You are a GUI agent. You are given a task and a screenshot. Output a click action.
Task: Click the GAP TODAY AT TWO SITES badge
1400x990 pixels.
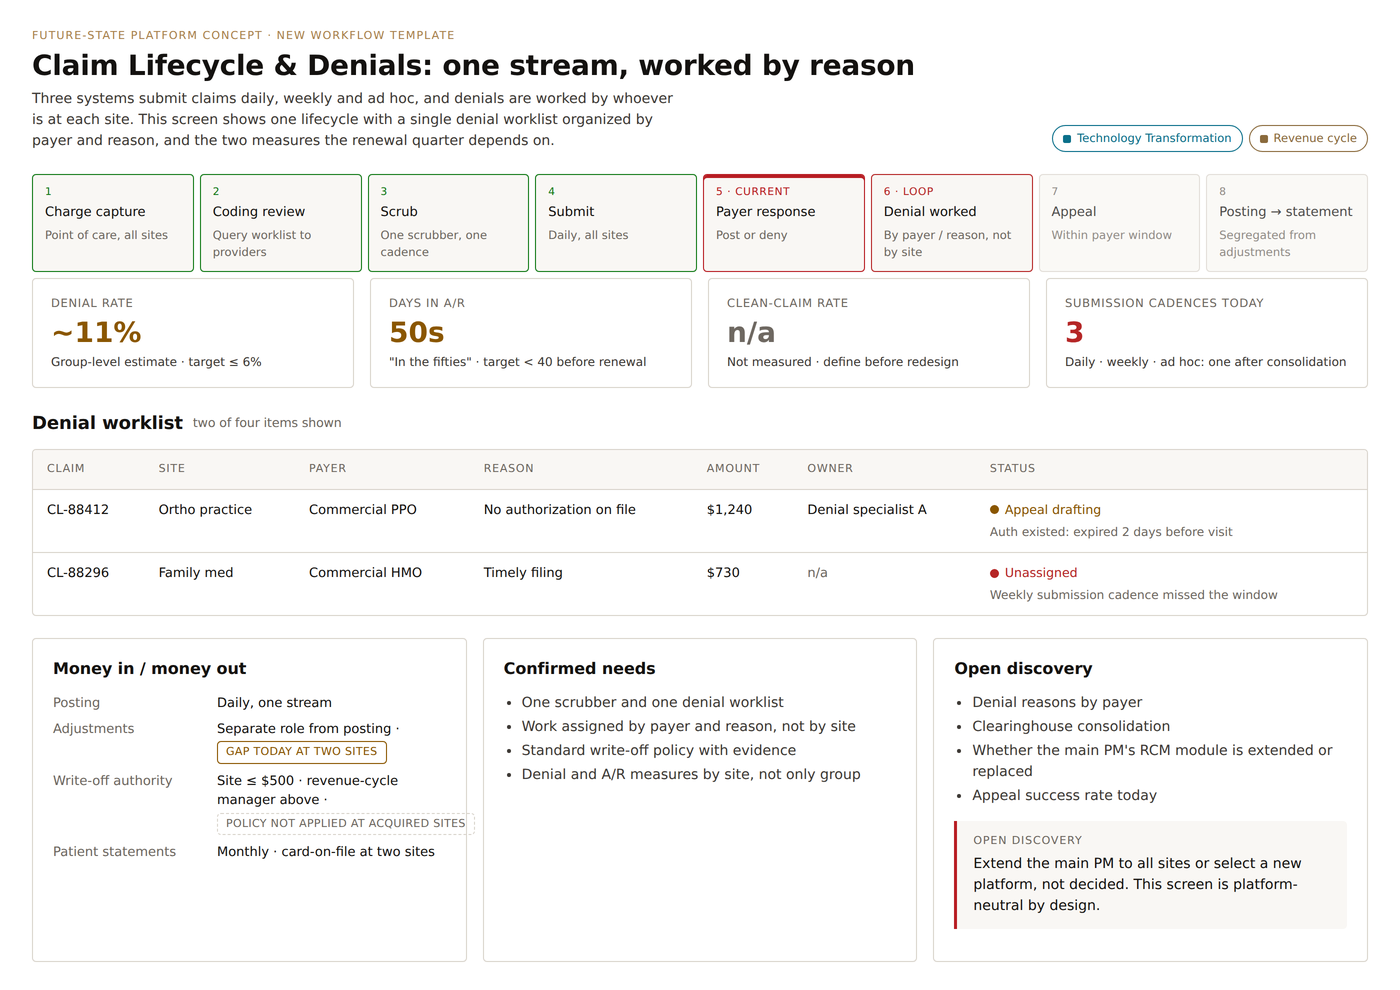click(302, 751)
